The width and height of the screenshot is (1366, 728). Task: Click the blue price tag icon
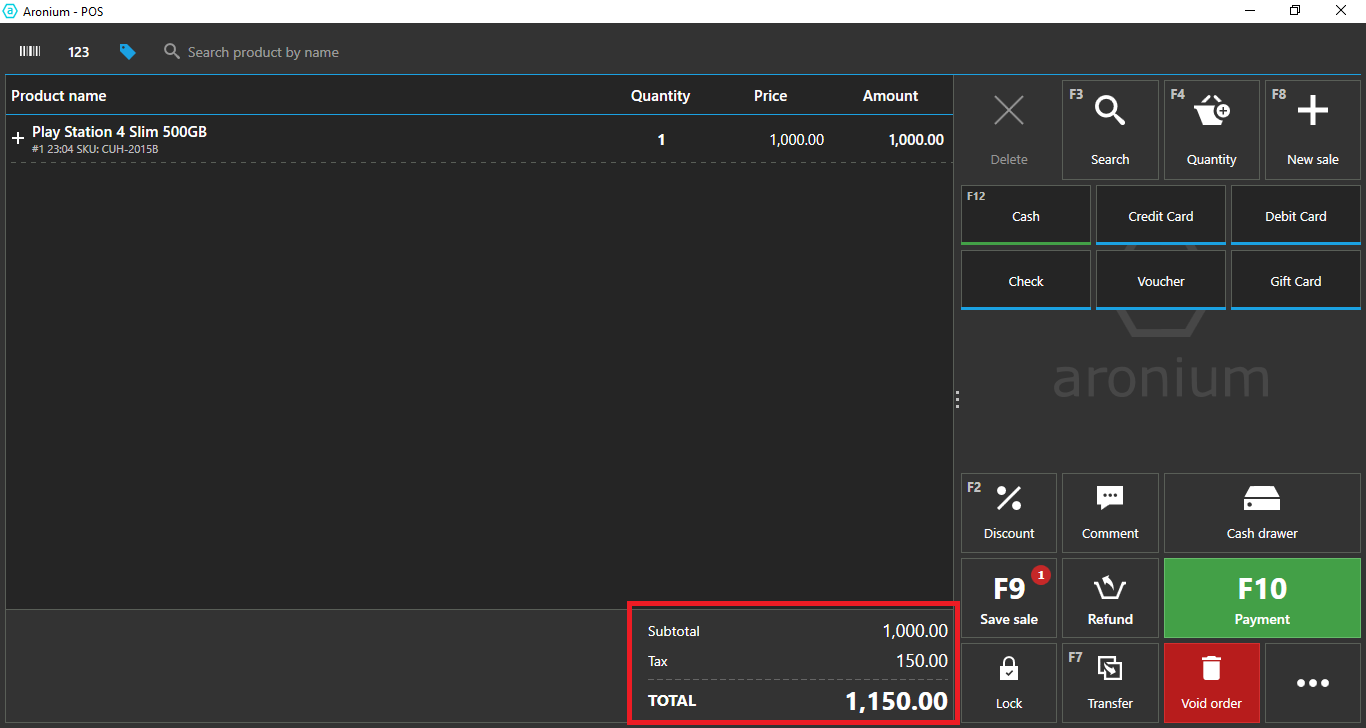[127, 52]
